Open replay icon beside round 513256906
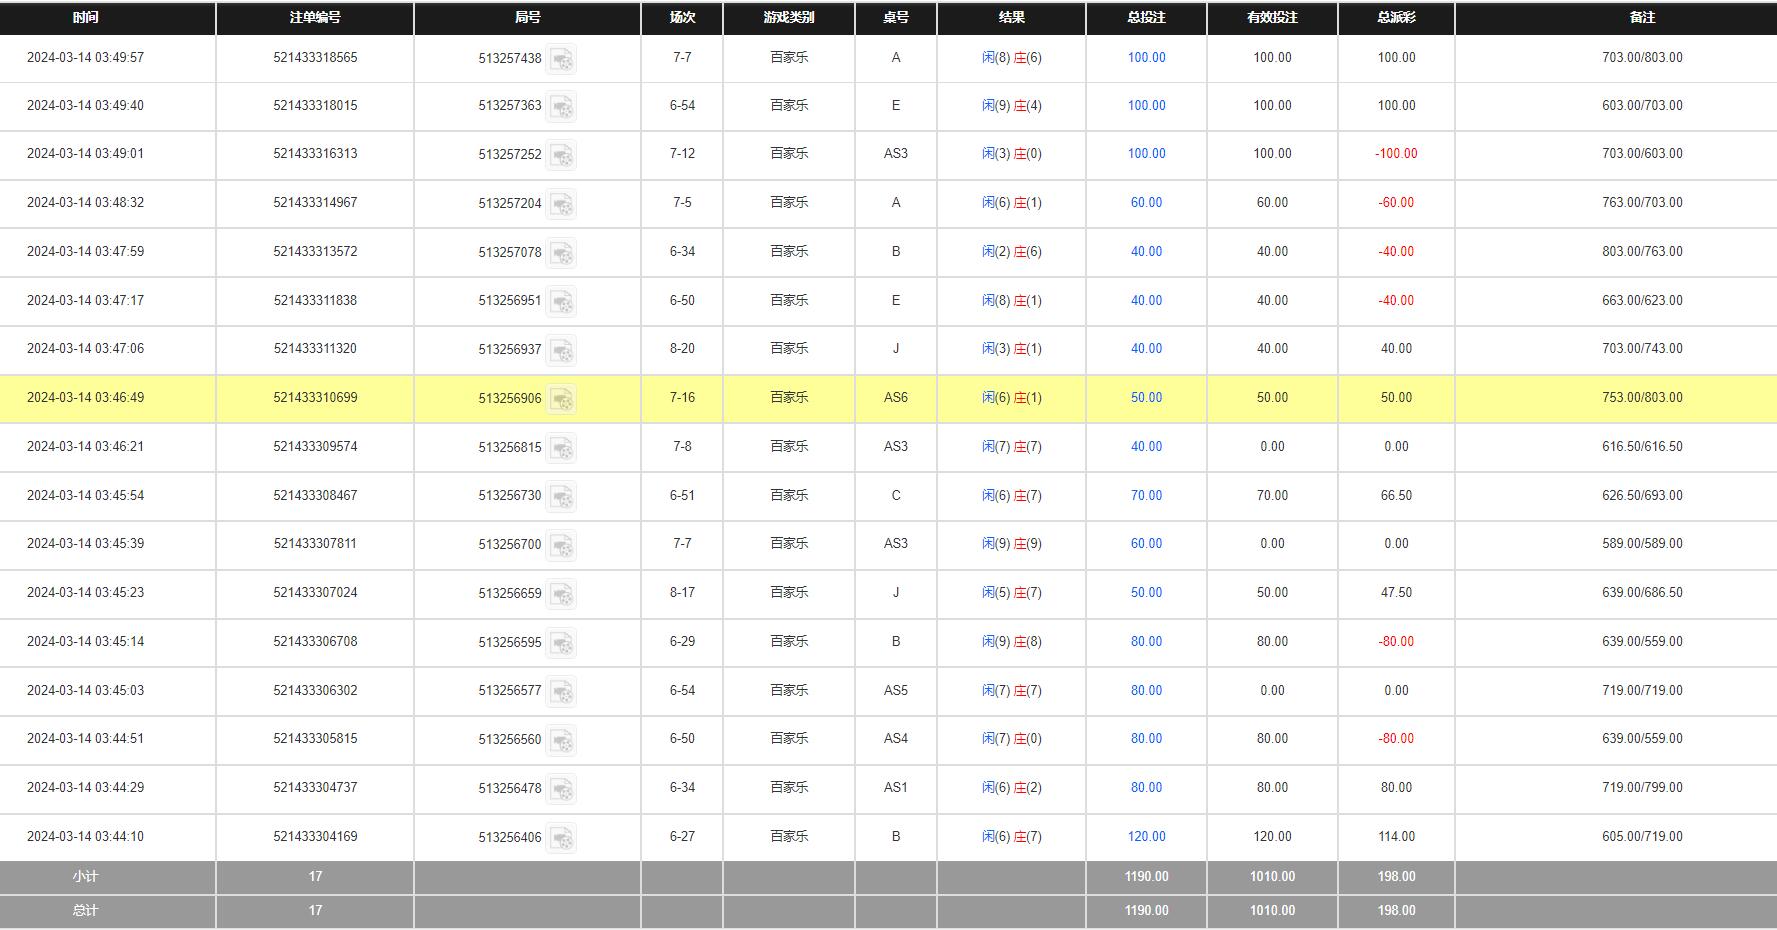 [561, 400]
